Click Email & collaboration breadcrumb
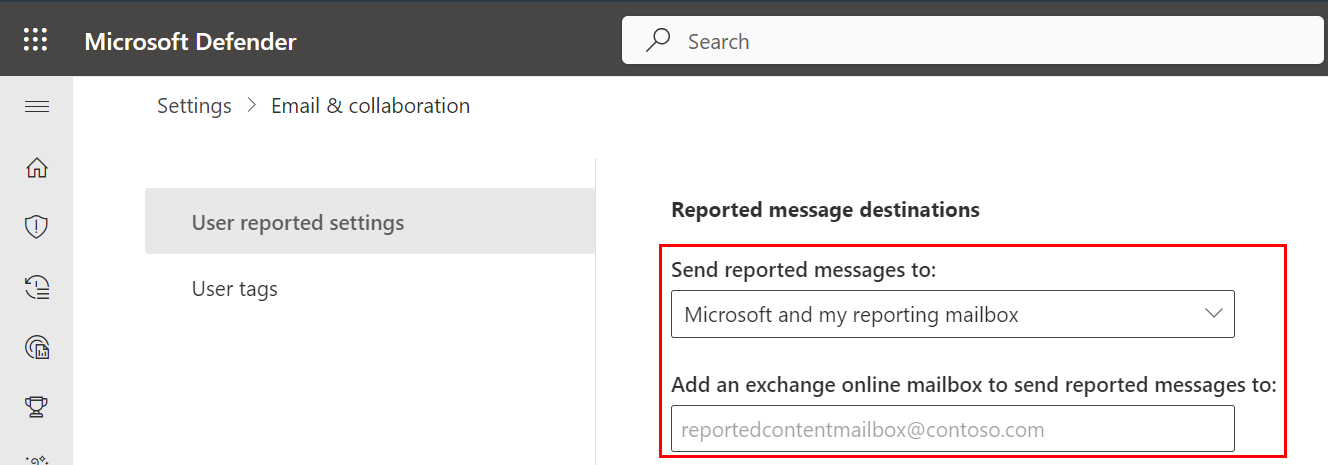This screenshot has height=465, width=1328. coord(370,105)
